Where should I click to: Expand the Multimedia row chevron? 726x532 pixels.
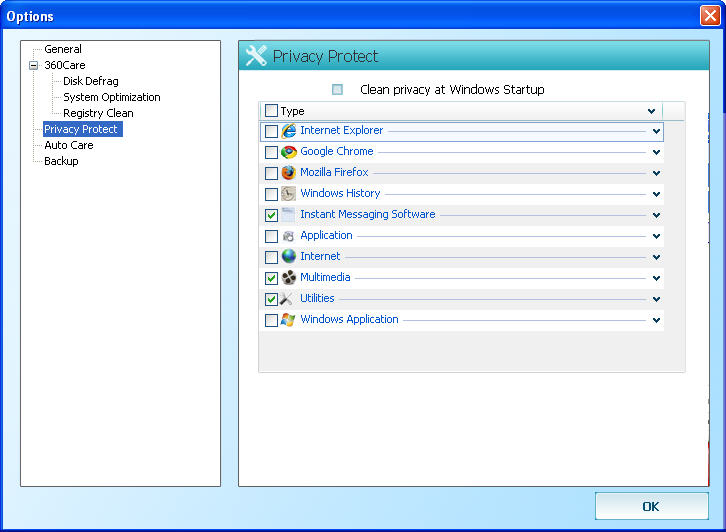(656, 278)
